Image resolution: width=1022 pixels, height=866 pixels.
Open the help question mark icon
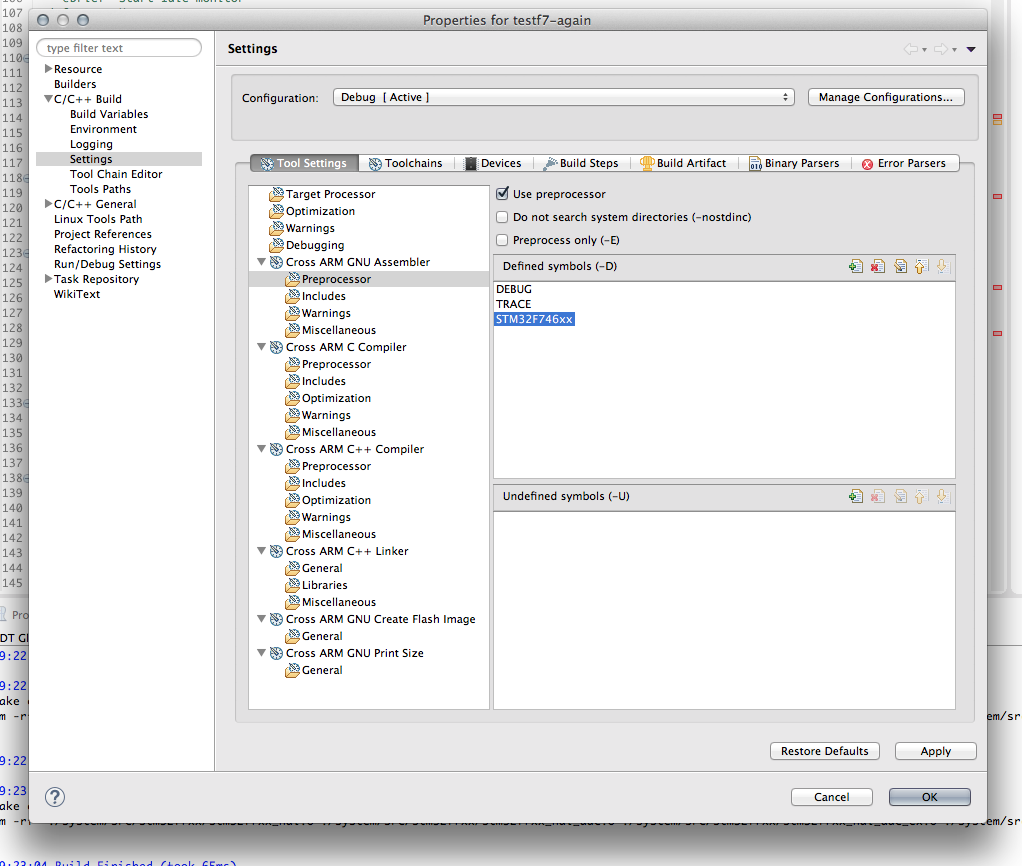click(x=55, y=797)
